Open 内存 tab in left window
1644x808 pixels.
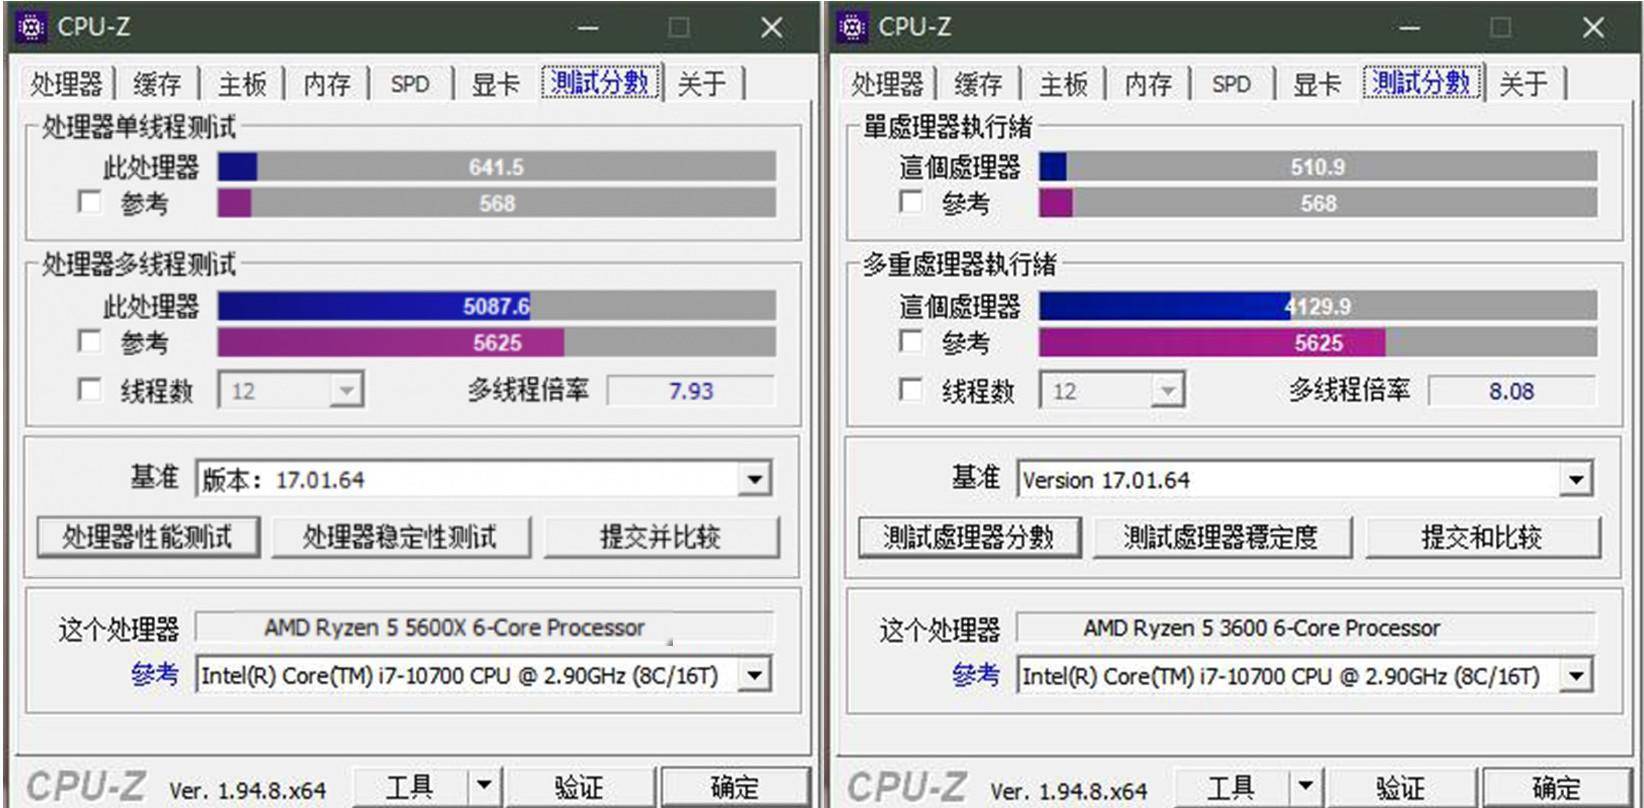coord(327,84)
